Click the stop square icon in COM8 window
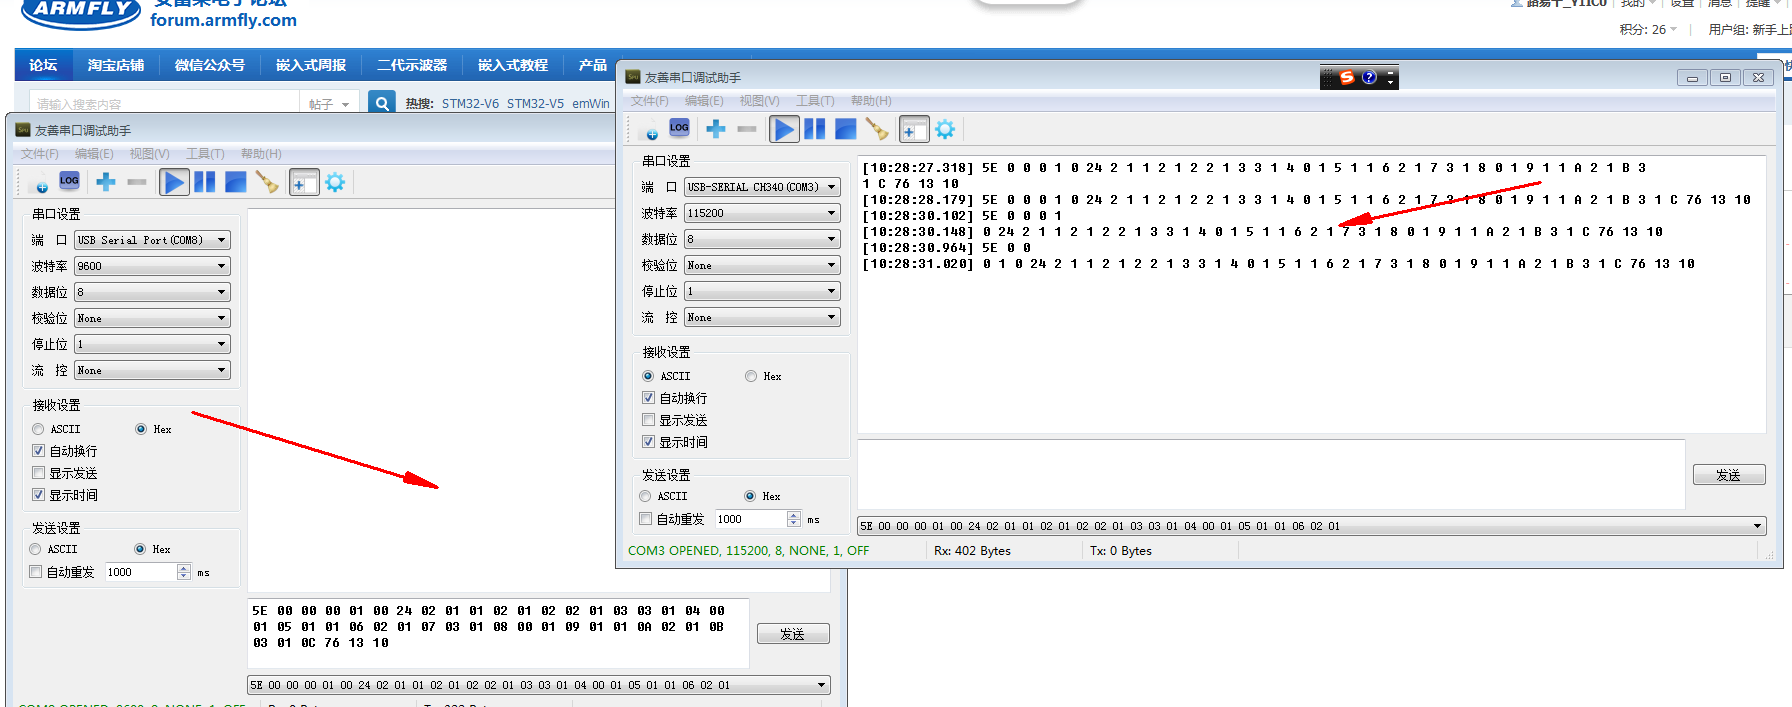The width and height of the screenshot is (1792, 707). point(236,182)
